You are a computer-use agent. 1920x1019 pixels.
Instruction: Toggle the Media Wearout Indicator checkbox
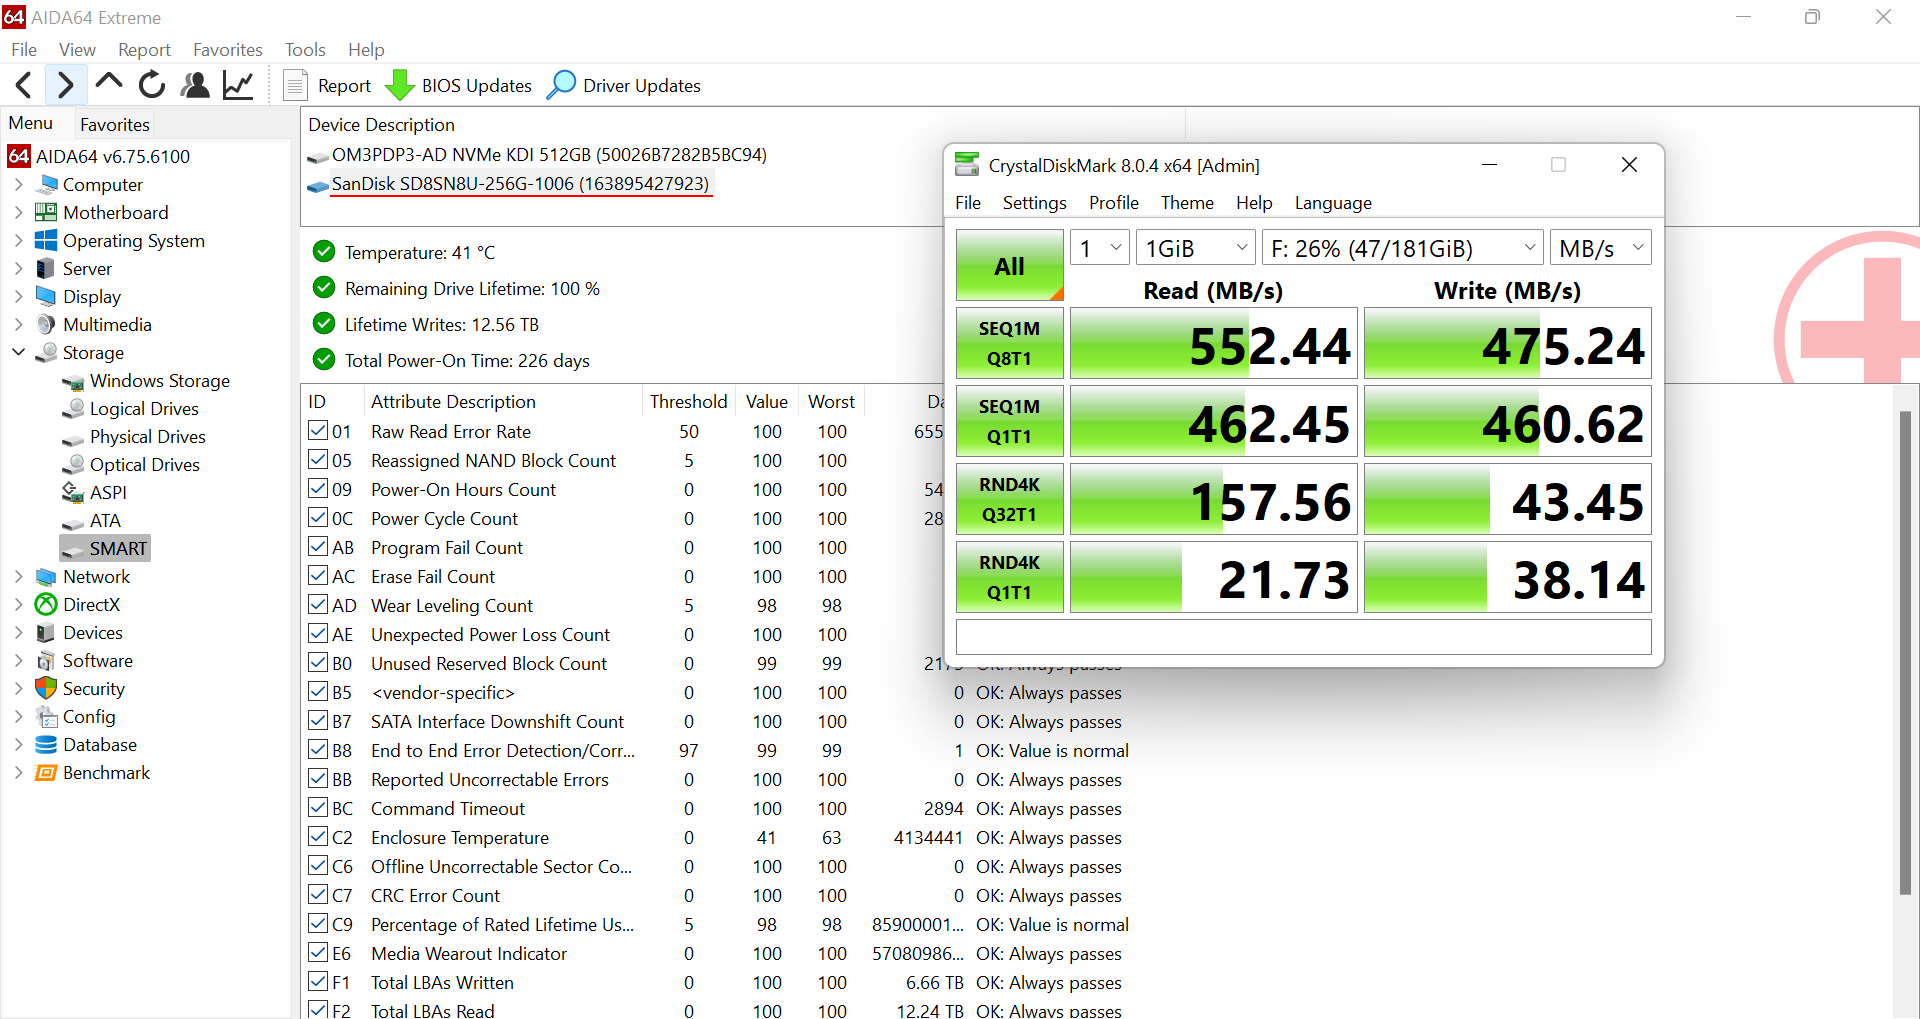318,953
